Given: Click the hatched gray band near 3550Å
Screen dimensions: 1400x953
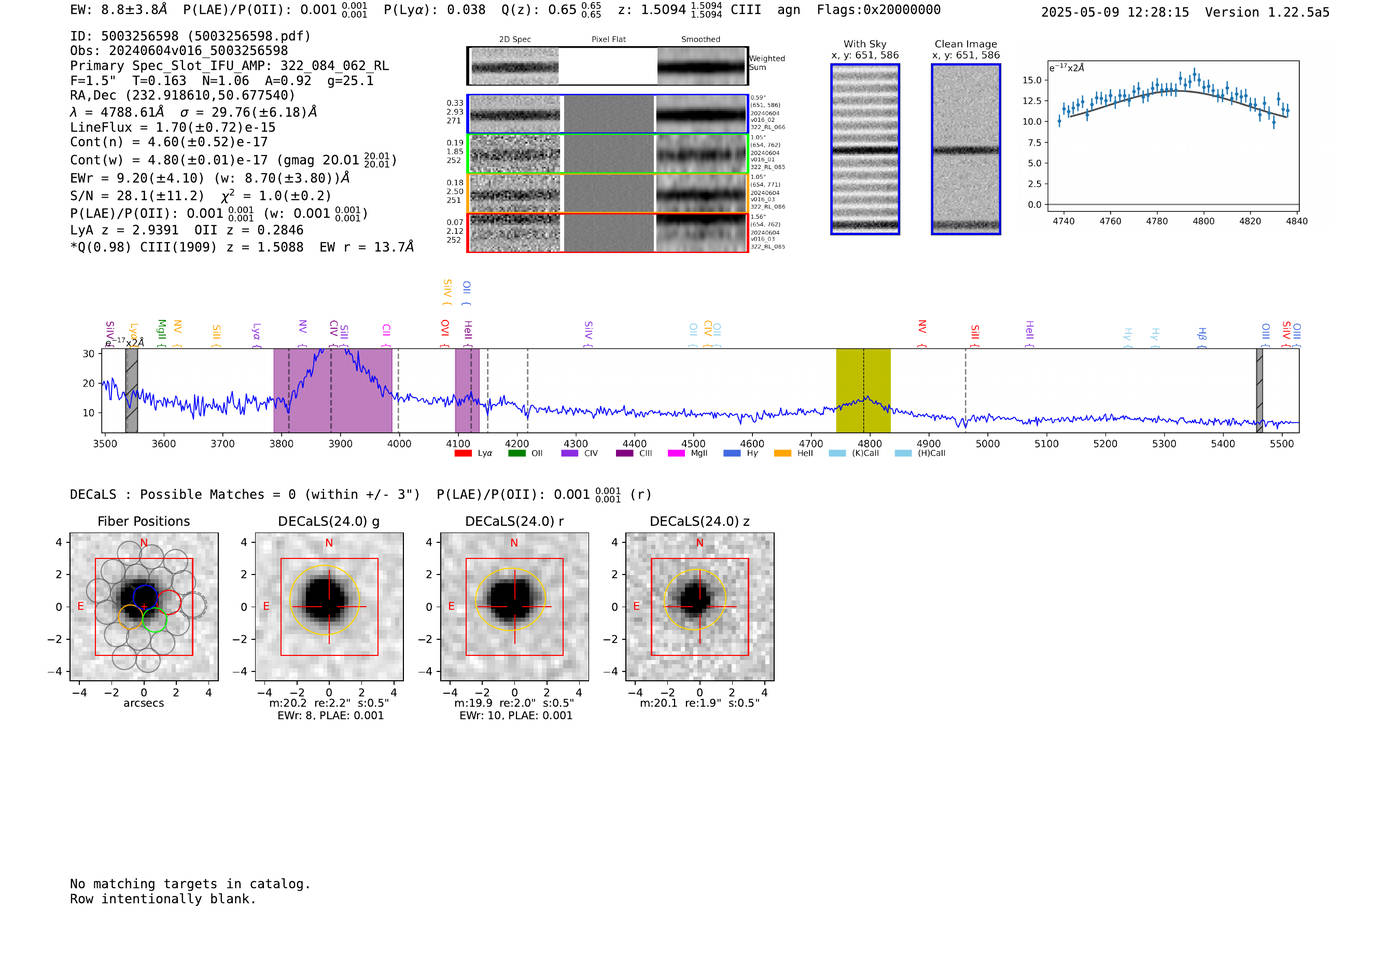Looking at the screenshot, I should coord(131,390).
